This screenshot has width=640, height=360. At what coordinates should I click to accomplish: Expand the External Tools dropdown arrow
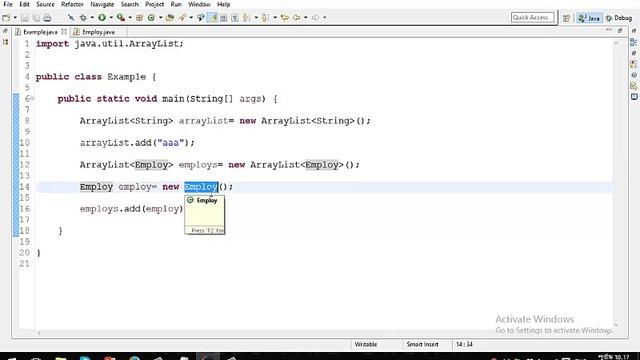point(130,18)
